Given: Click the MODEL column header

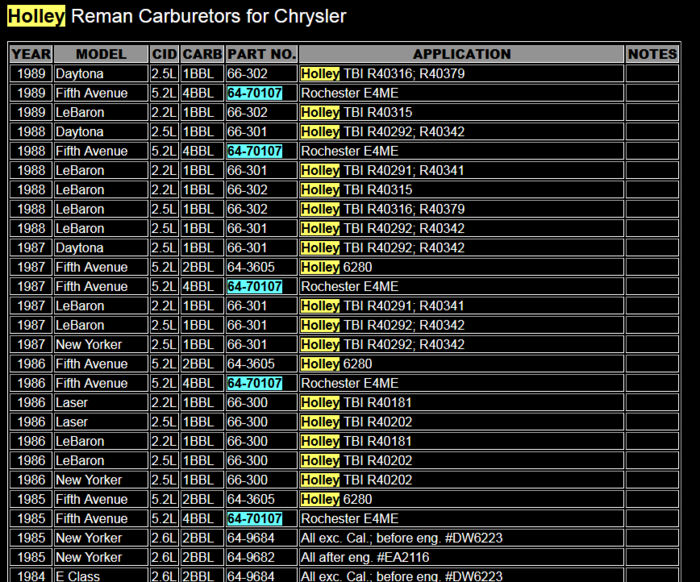Looking at the screenshot, I should tap(101, 54).
